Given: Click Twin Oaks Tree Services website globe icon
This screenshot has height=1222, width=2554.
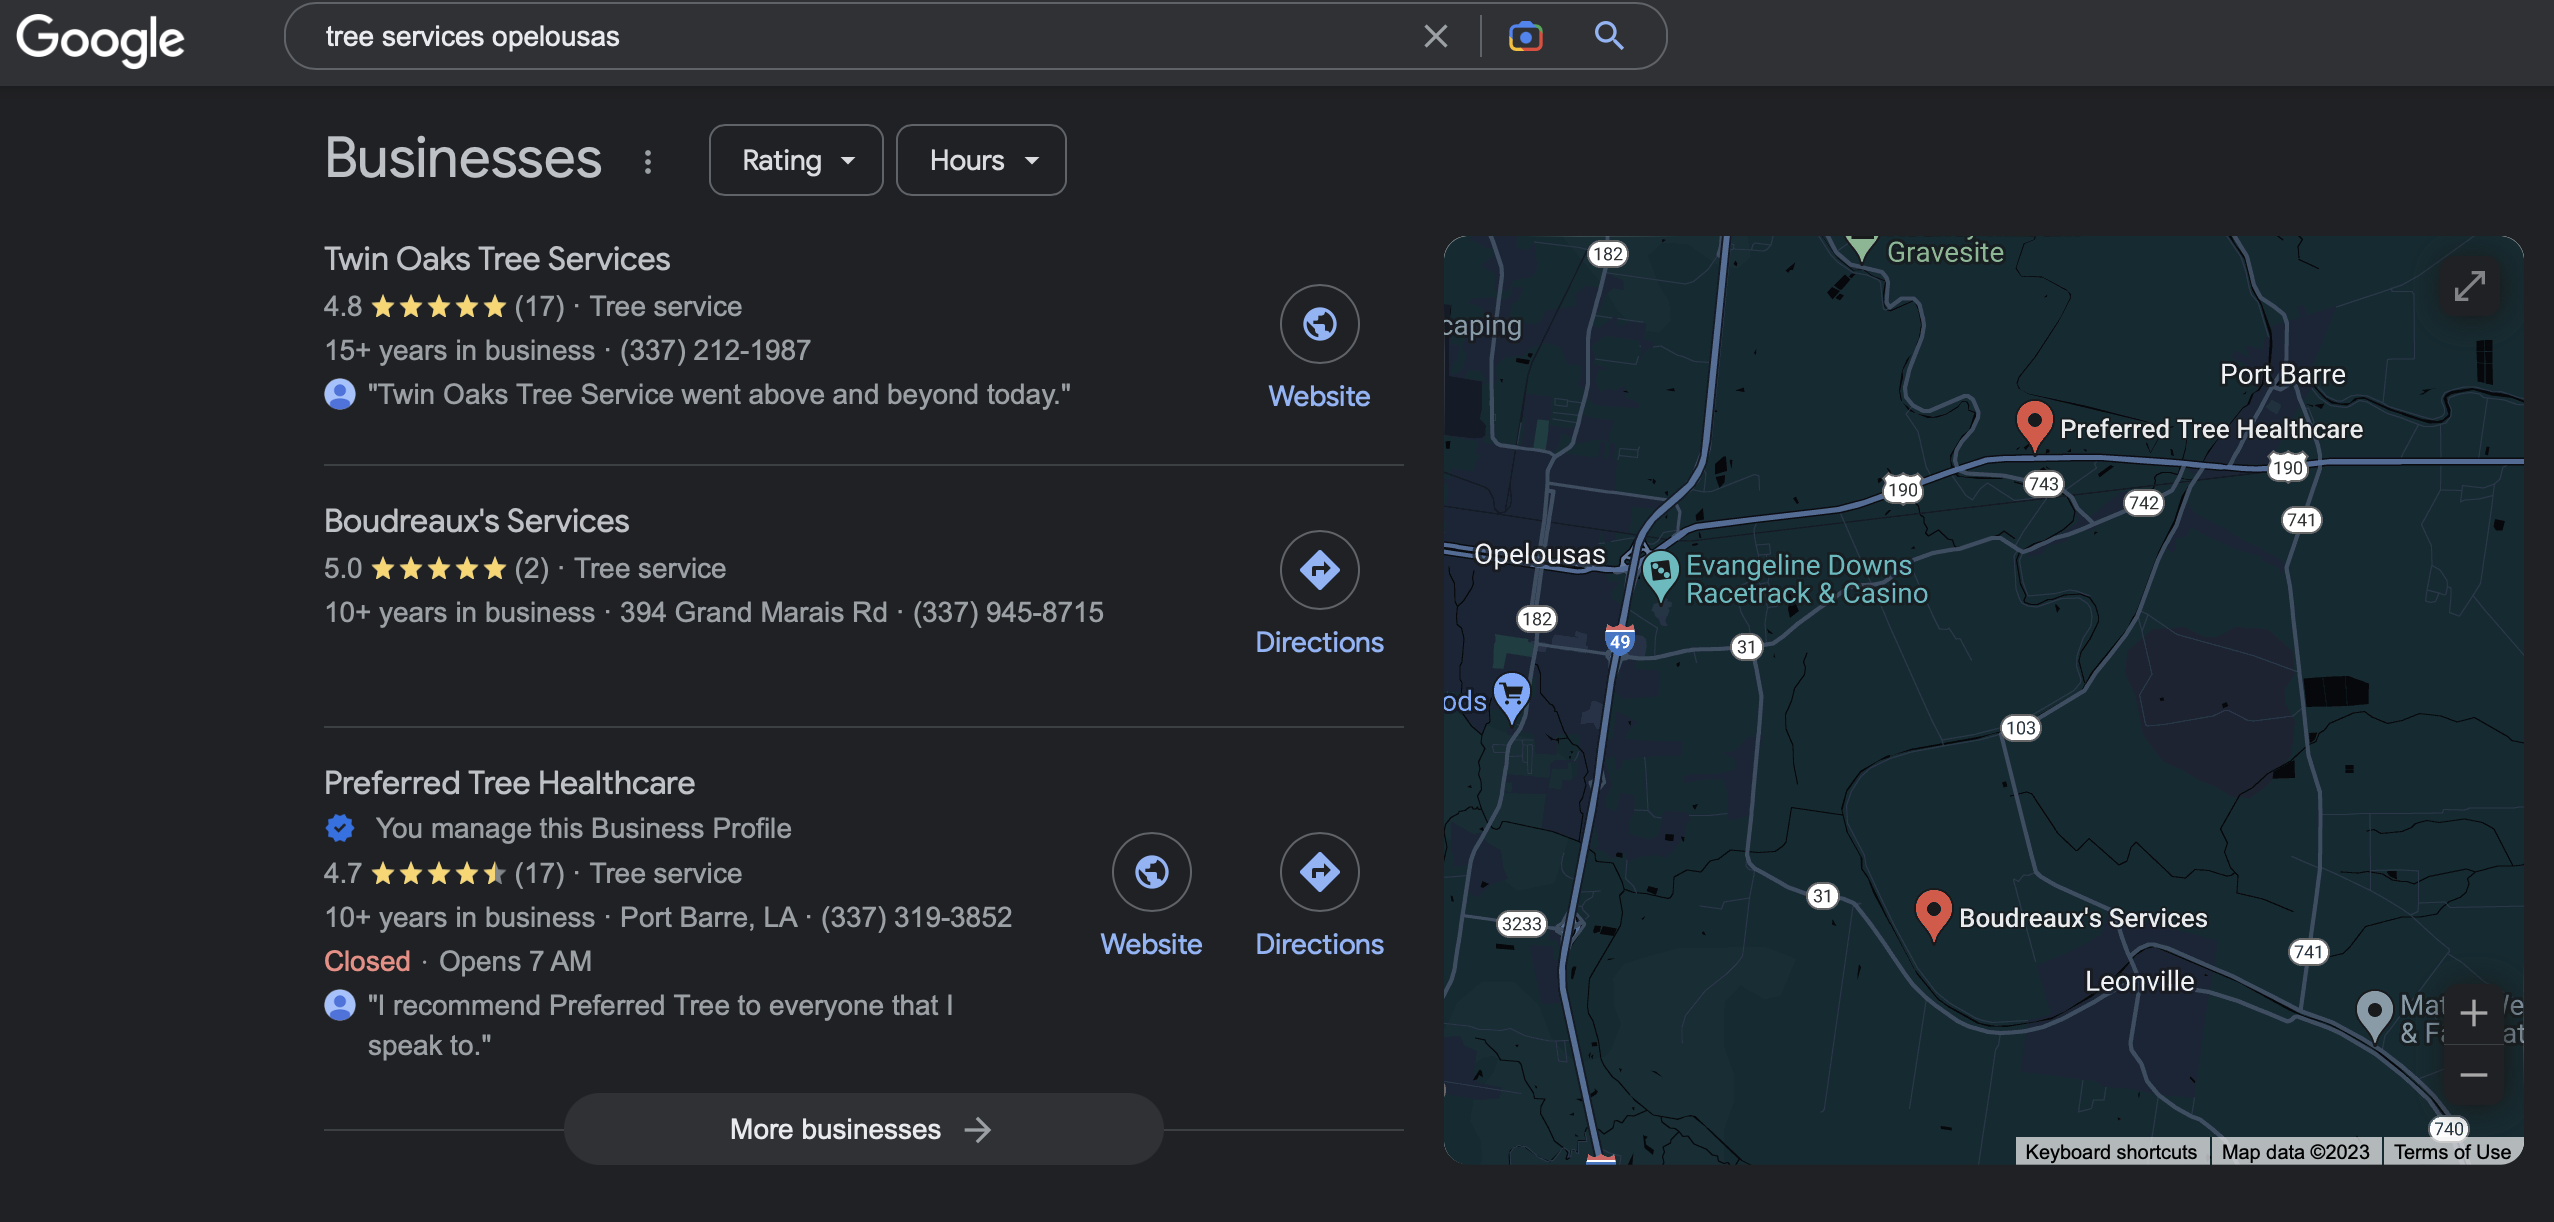Looking at the screenshot, I should tap(1319, 324).
